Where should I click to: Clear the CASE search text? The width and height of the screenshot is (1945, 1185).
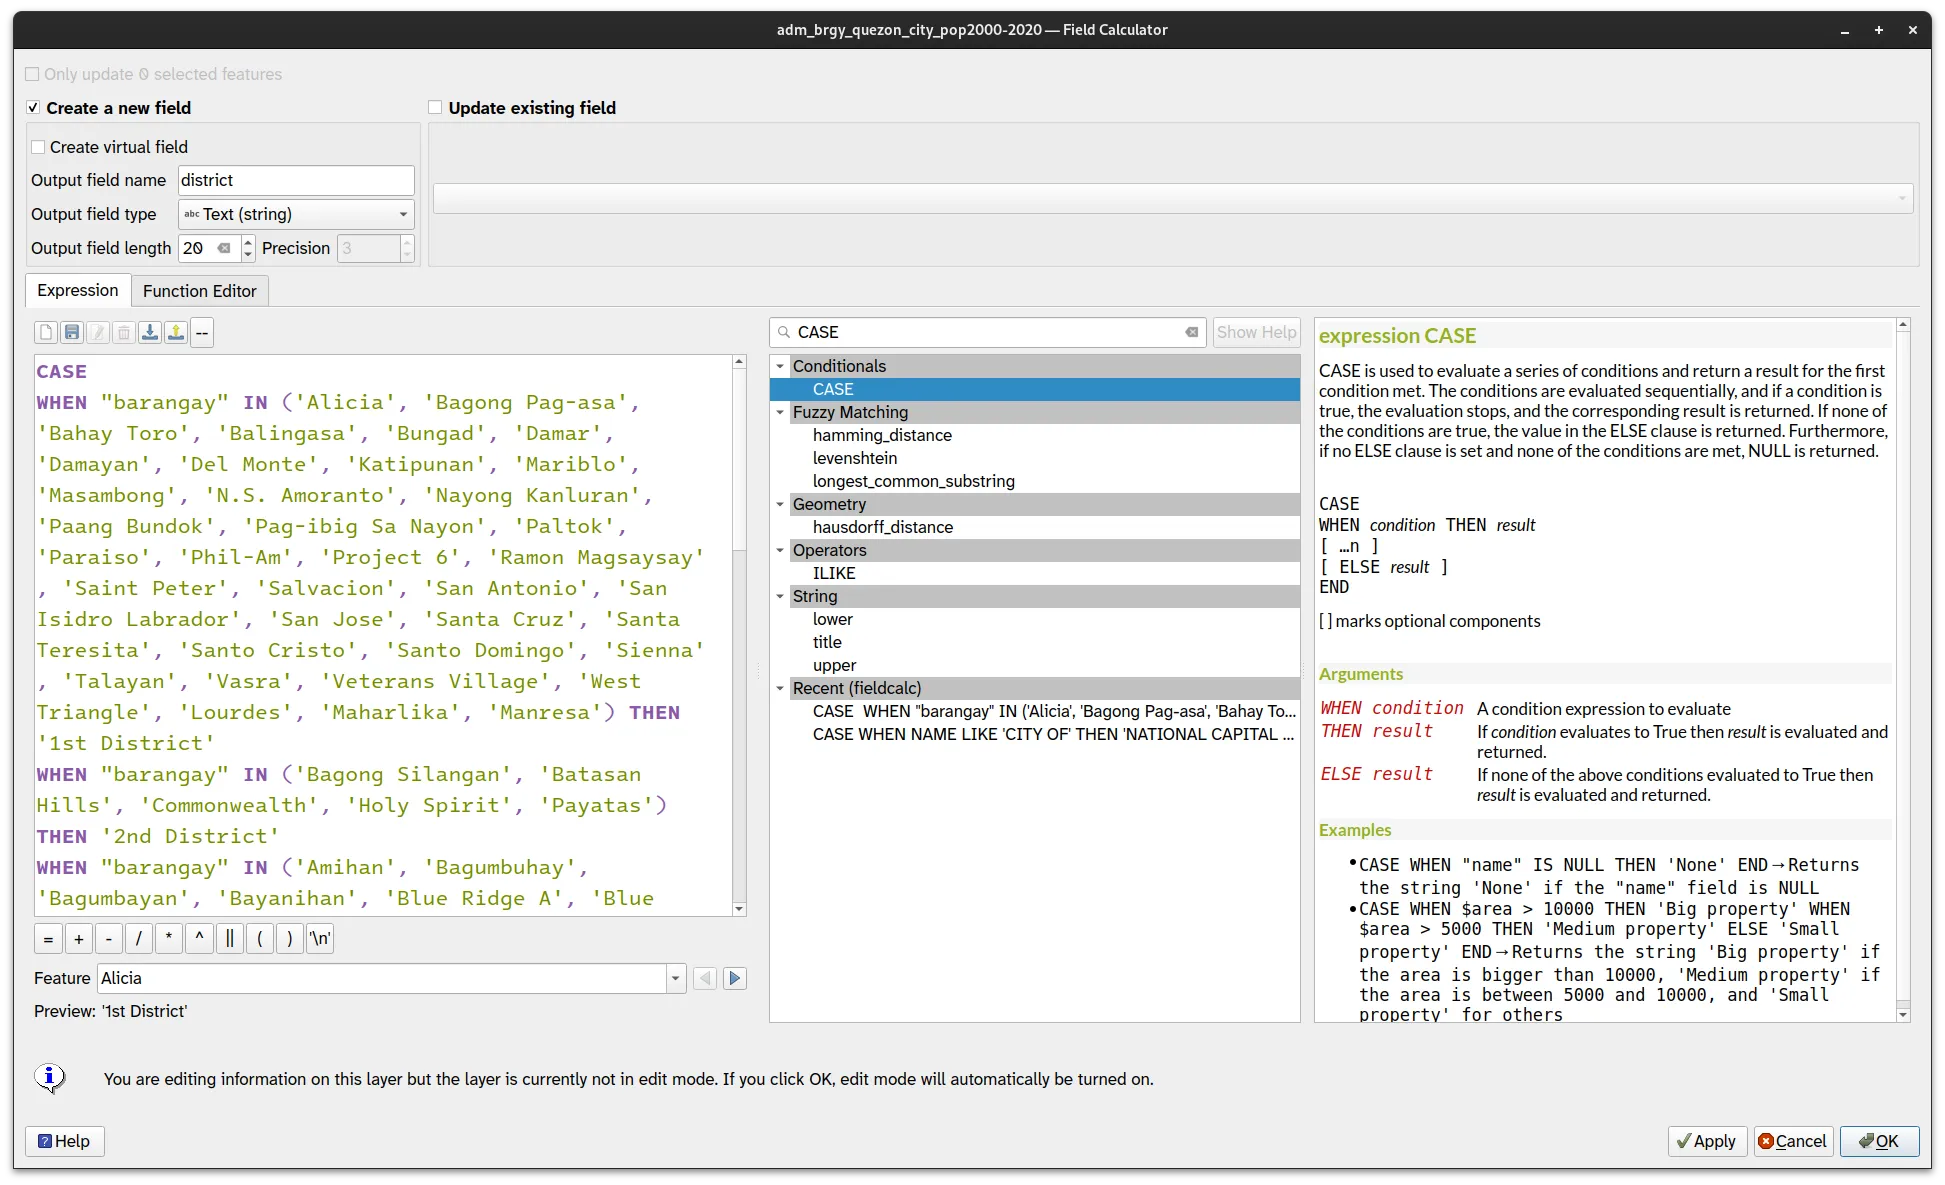click(x=1191, y=332)
